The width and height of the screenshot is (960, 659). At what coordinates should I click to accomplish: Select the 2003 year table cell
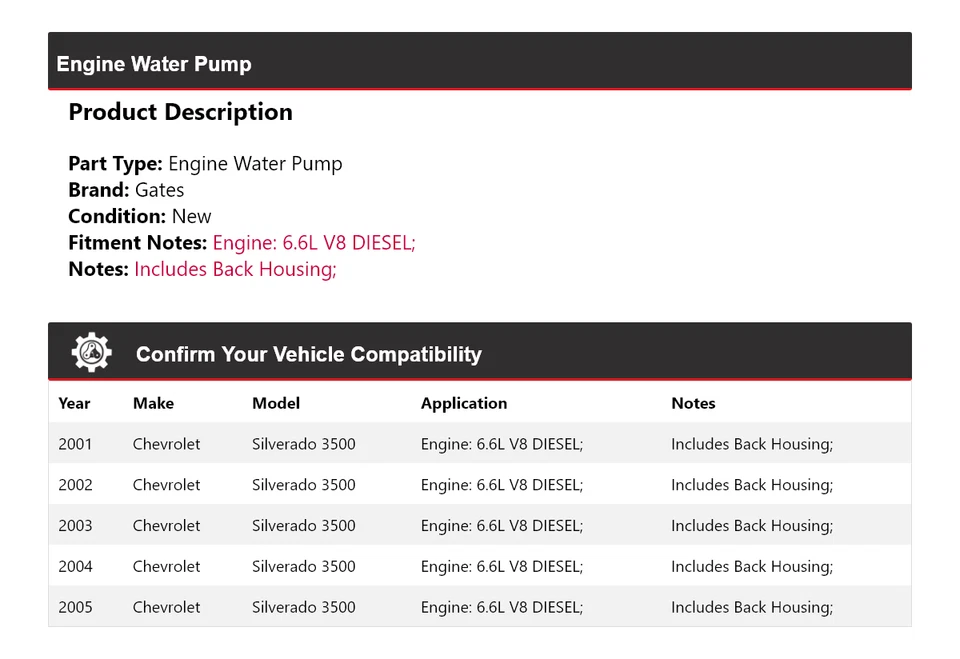point(75,526)
